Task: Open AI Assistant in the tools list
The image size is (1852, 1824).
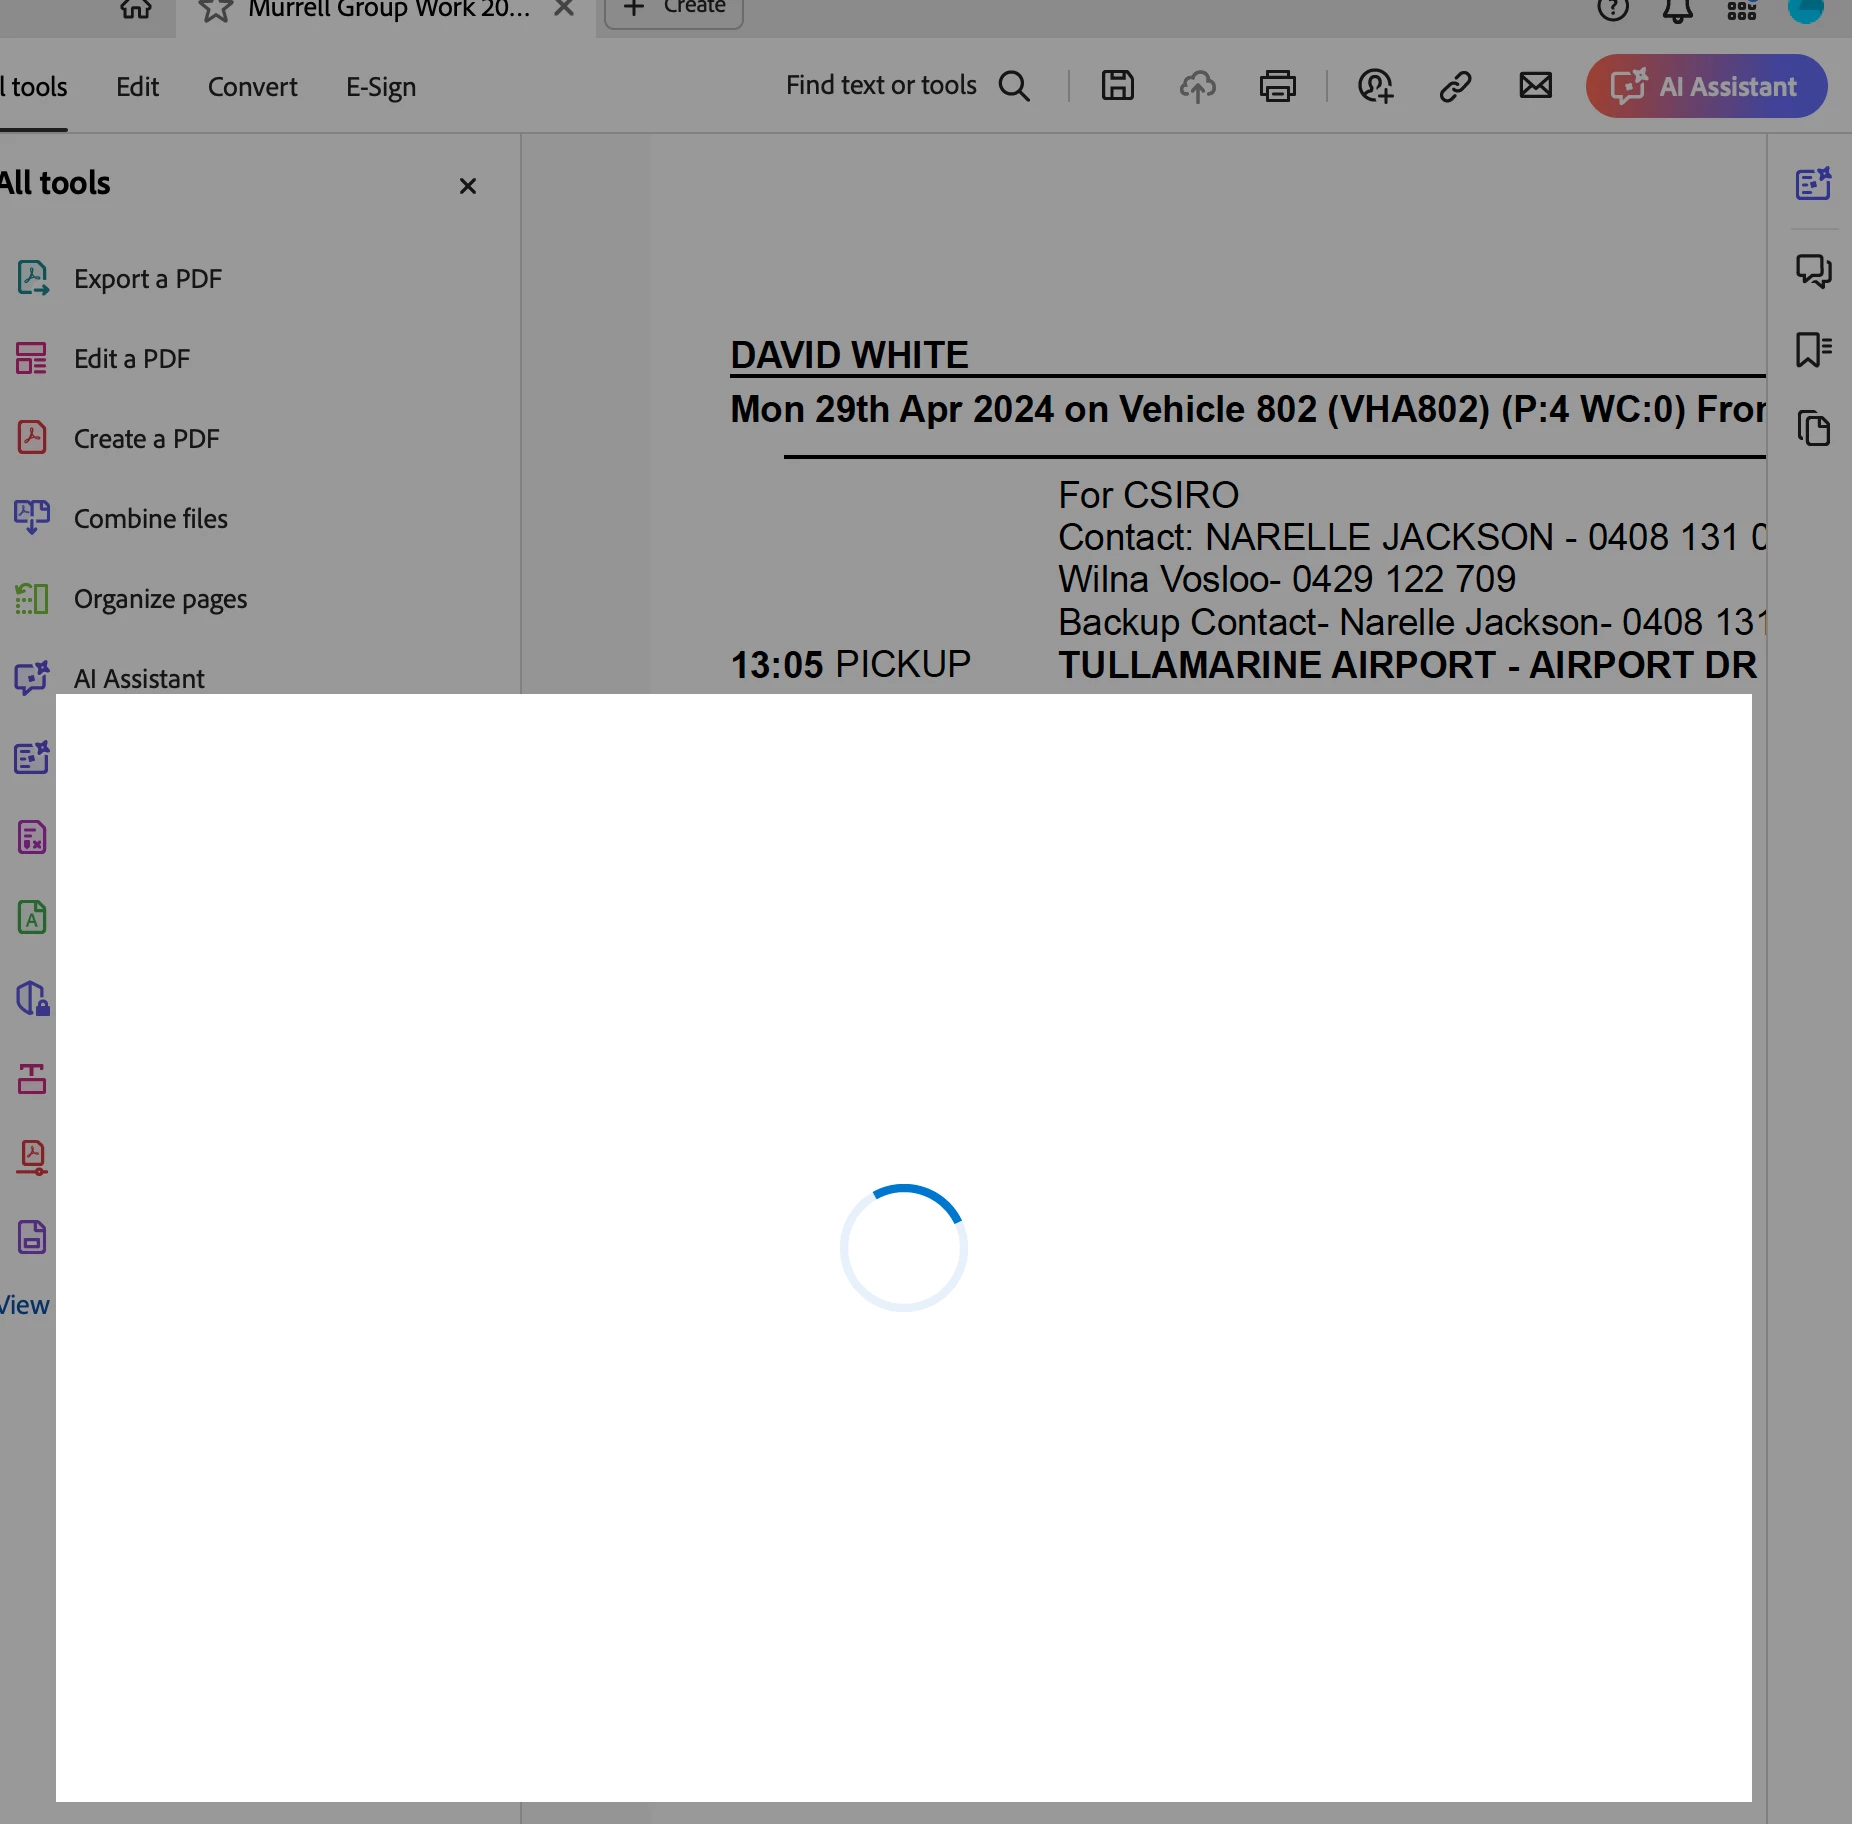Action: (139, 679)
